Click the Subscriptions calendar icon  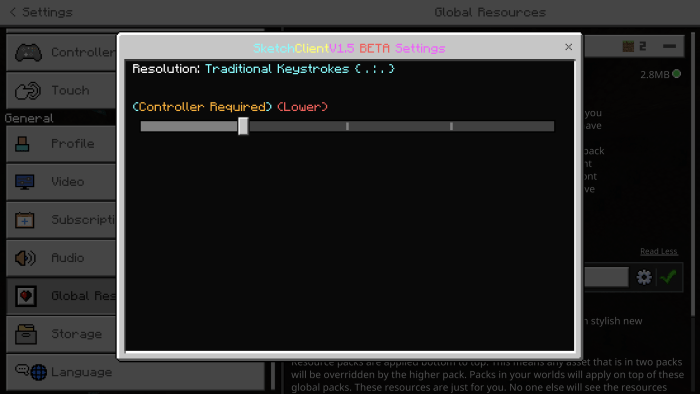(x=25, y=220)
